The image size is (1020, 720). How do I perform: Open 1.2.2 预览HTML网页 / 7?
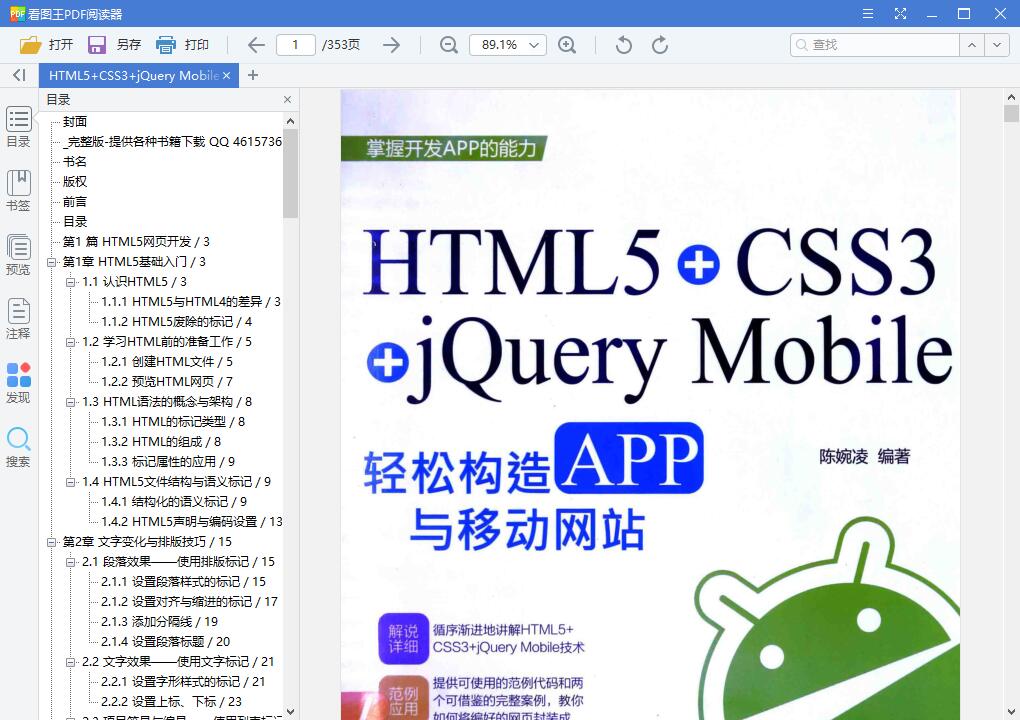(x=167, y=382)
